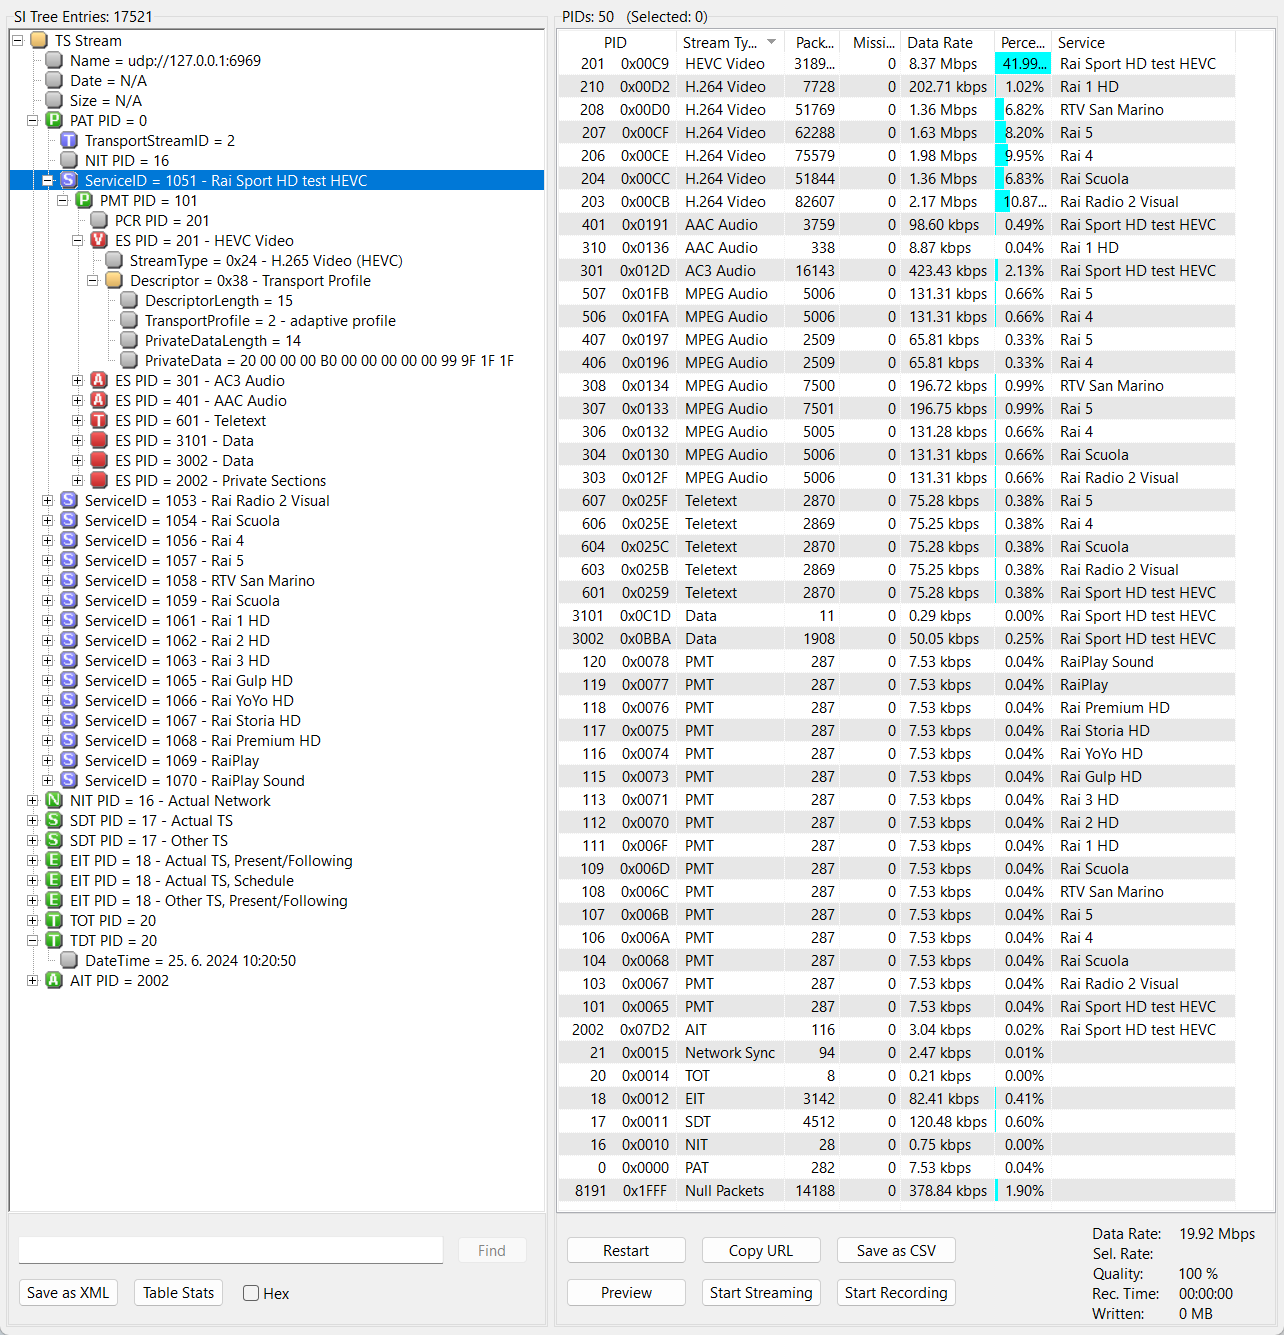Click the green E icon of EIT Actual TS, Schedule

point(54,881)
